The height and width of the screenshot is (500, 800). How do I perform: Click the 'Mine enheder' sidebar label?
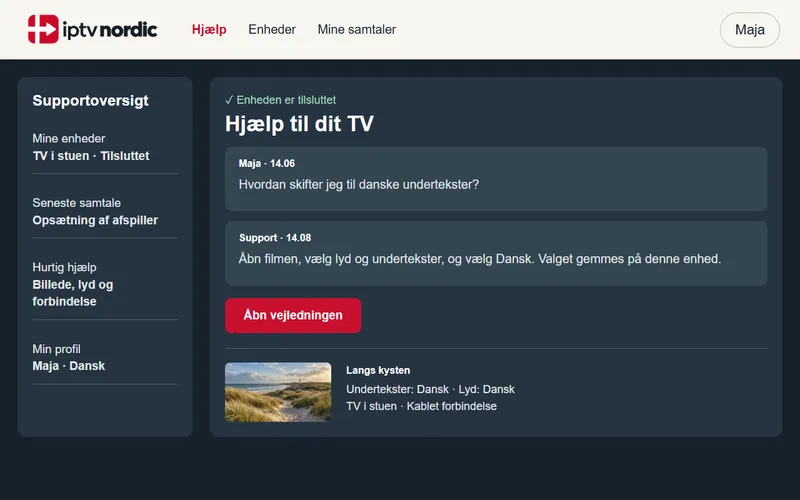pyautogui.click(x=69, y=139)
